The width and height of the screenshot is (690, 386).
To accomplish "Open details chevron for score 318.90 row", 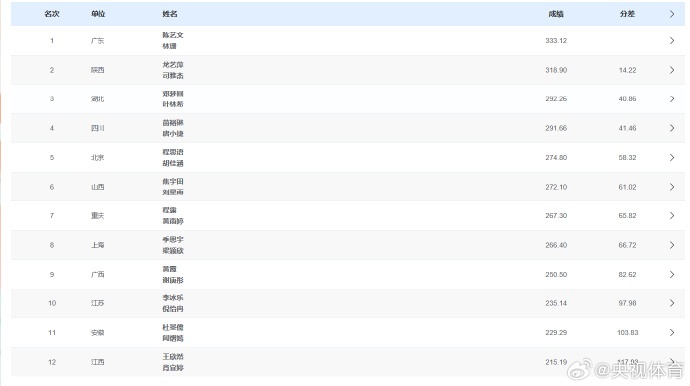I will (672, 70).
